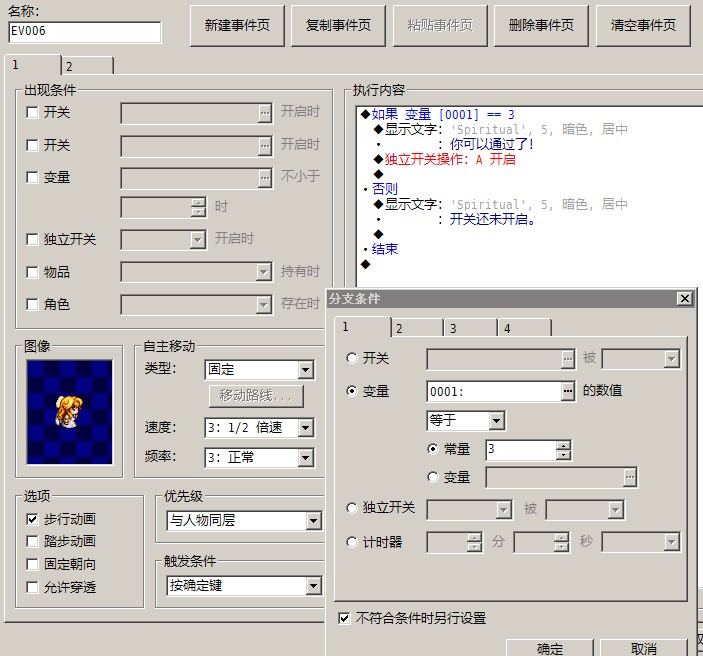Select the 开关 radio in branch dialog
This screenshot has height=656, width=703.
point(352,358)
